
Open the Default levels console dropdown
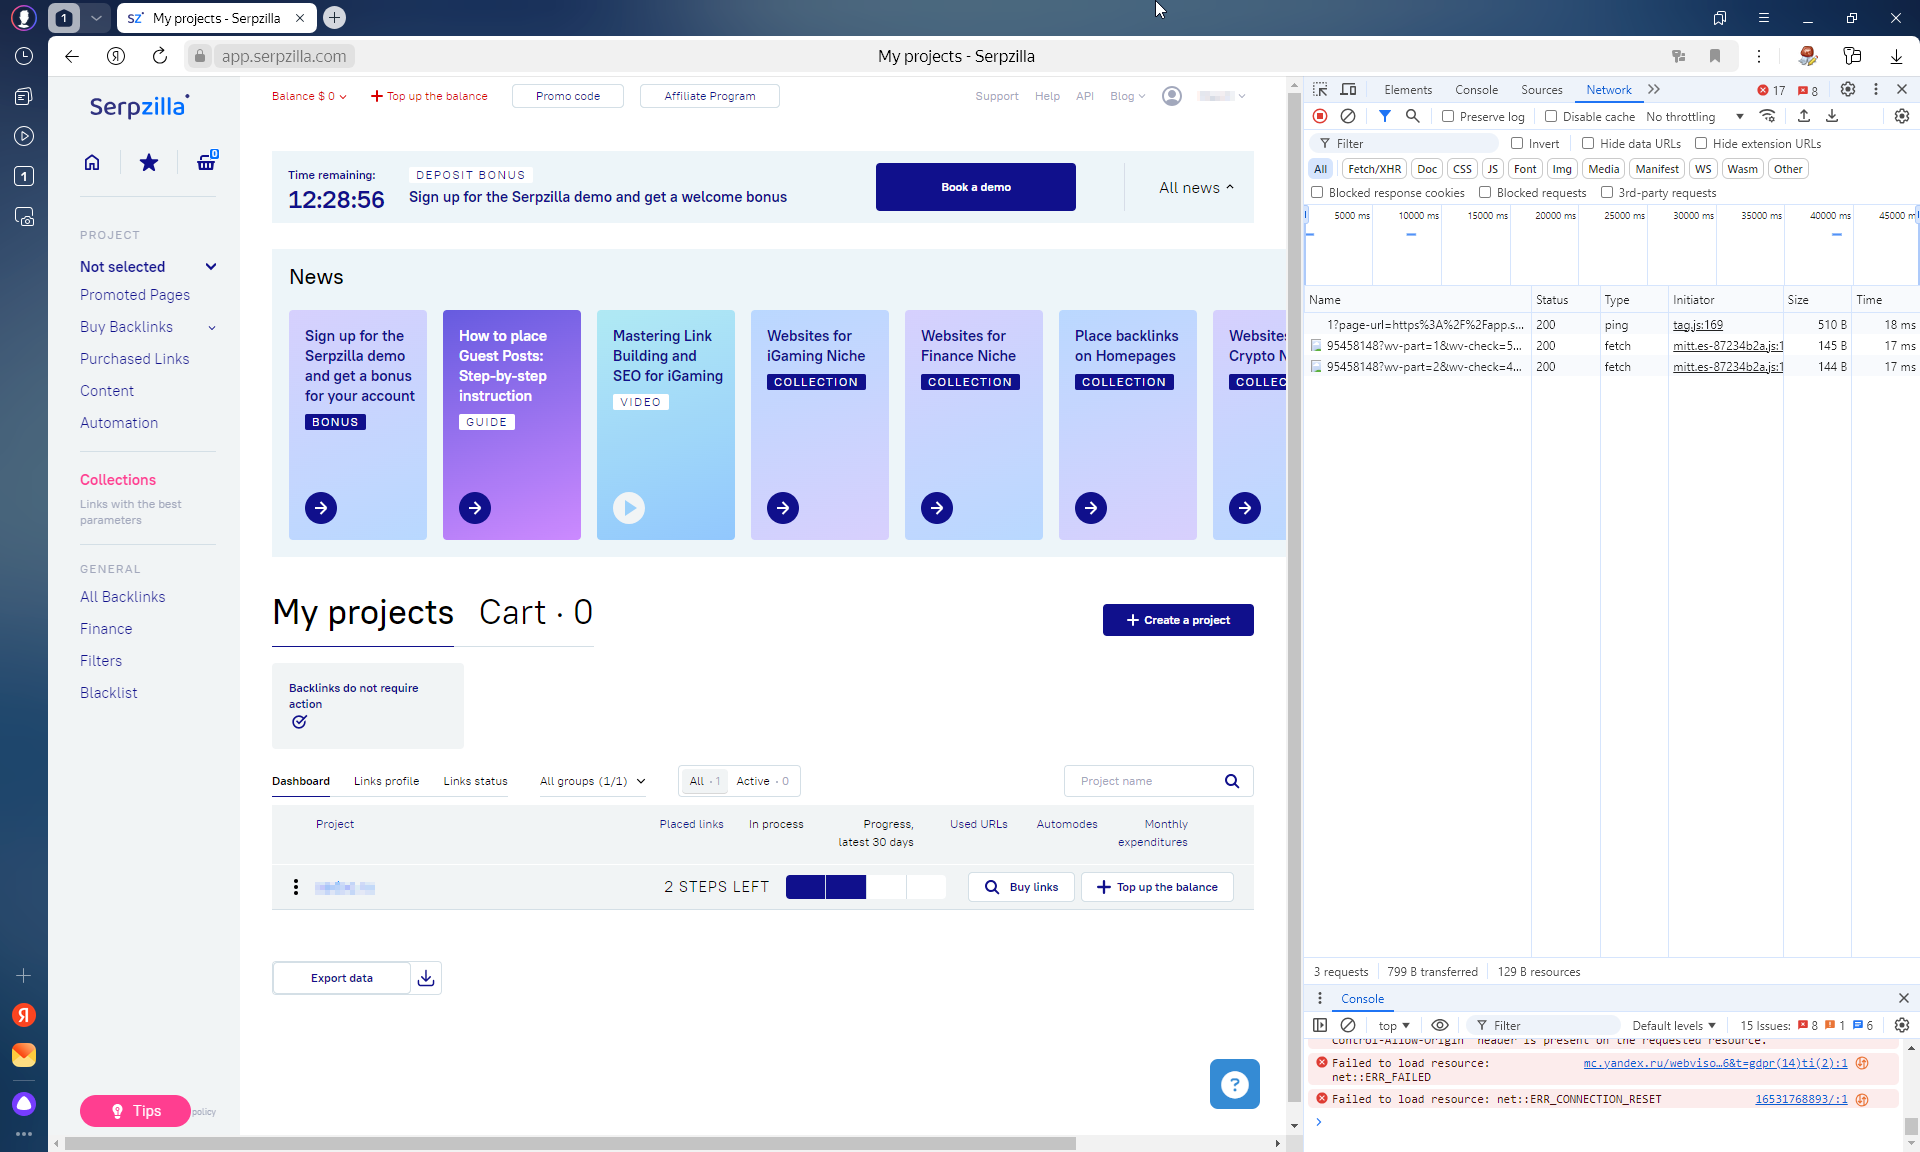(x=1674, y=1025)
